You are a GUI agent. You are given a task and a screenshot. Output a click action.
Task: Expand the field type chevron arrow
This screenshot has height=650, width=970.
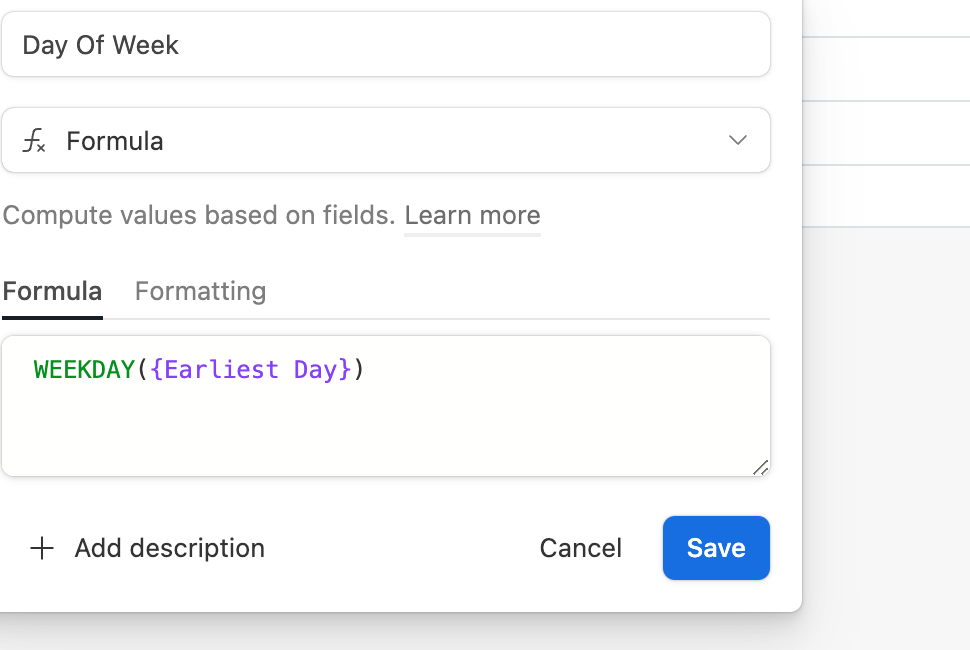click(737, 140)
